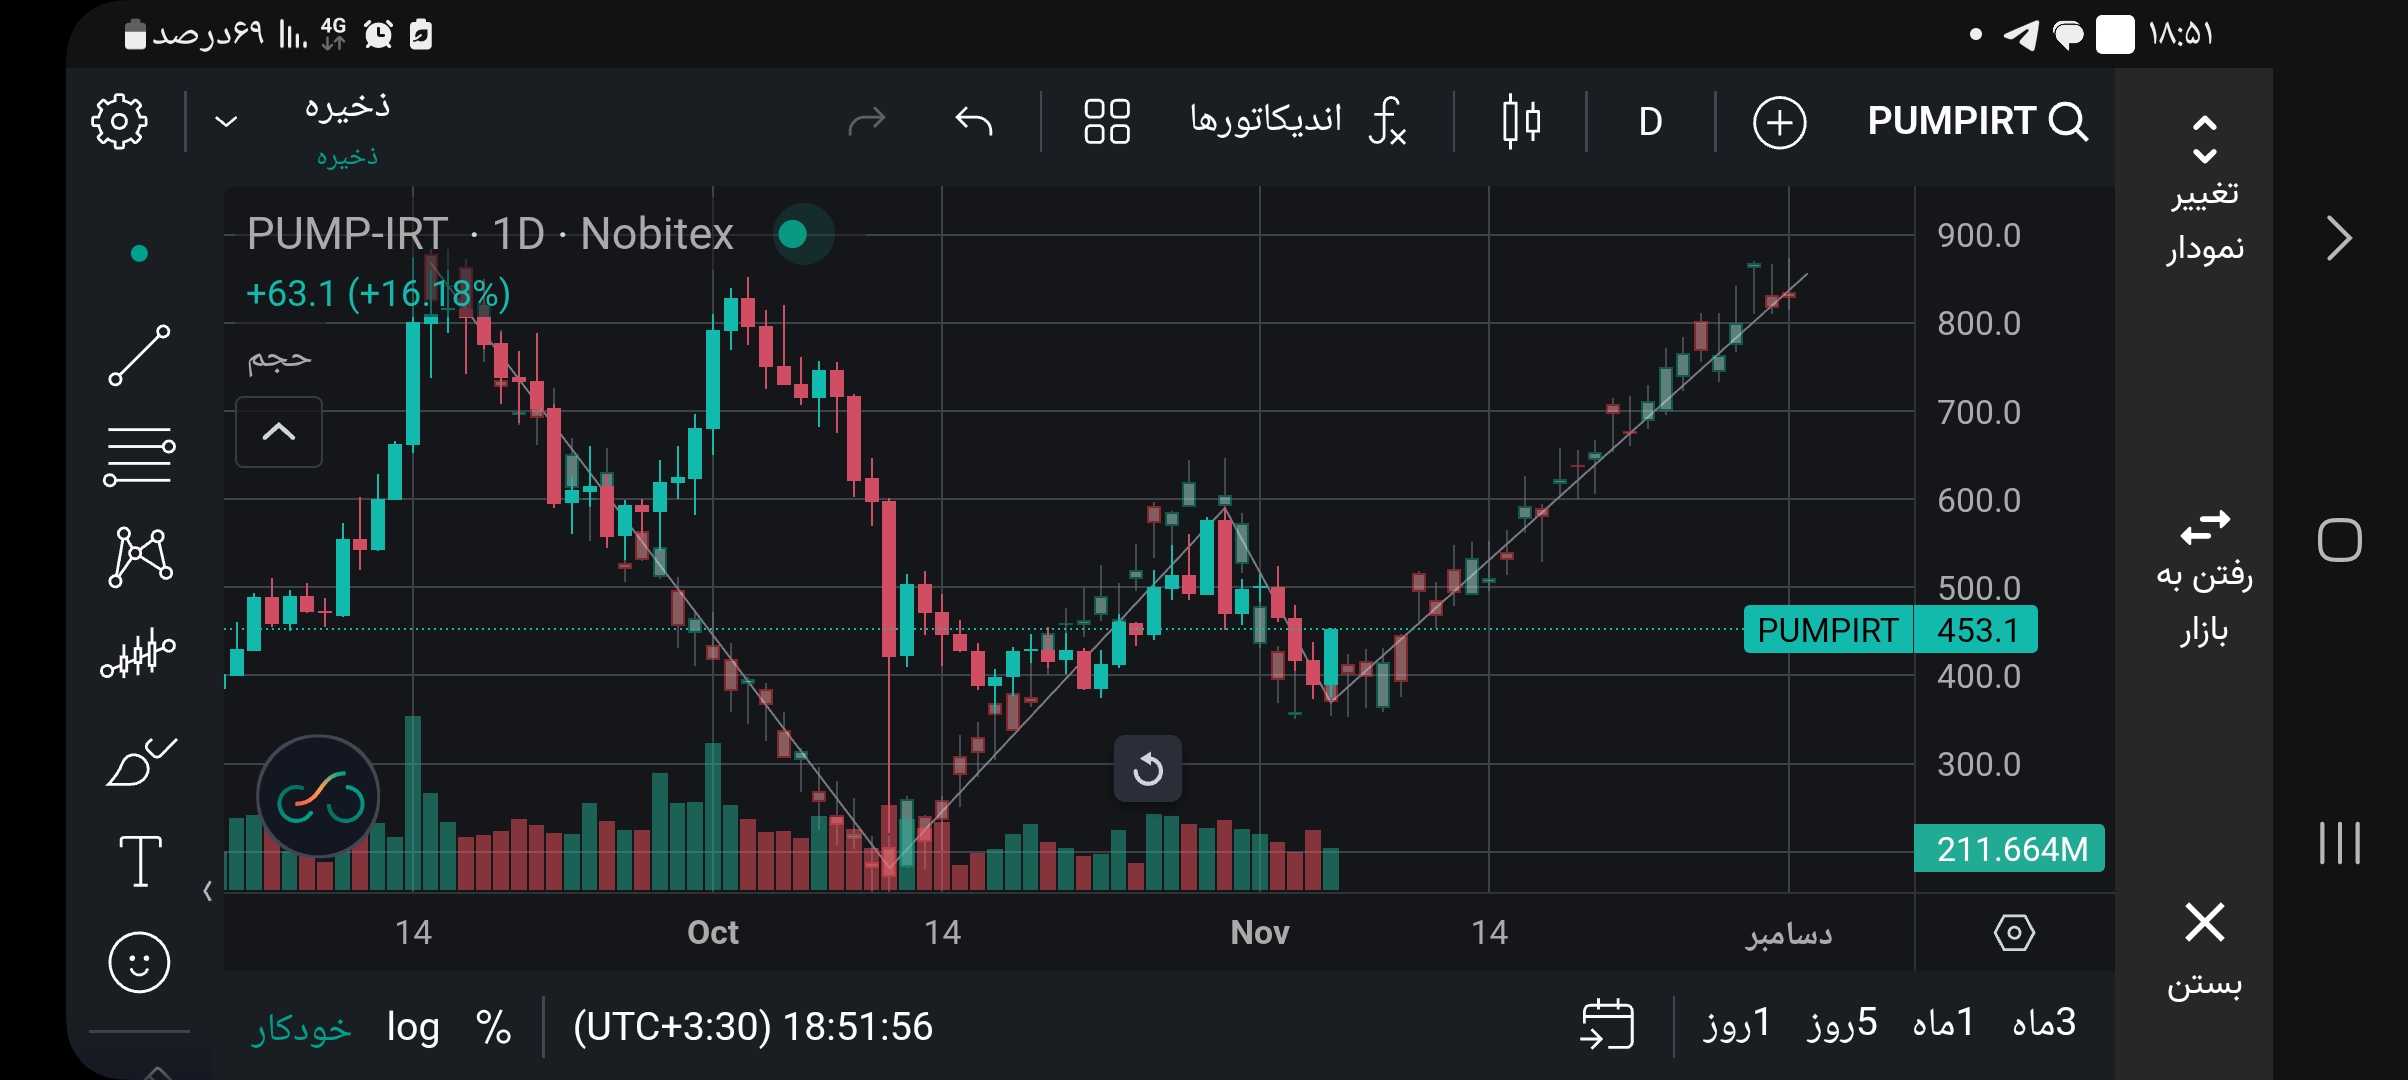This screenshot has width=2408, height=1080.
Task: Open the forecasting and measurement tools
Action: [139, 654]
